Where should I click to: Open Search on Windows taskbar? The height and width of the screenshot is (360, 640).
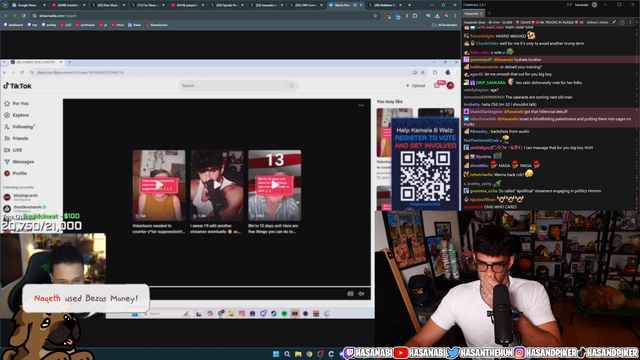coord(287,354)
